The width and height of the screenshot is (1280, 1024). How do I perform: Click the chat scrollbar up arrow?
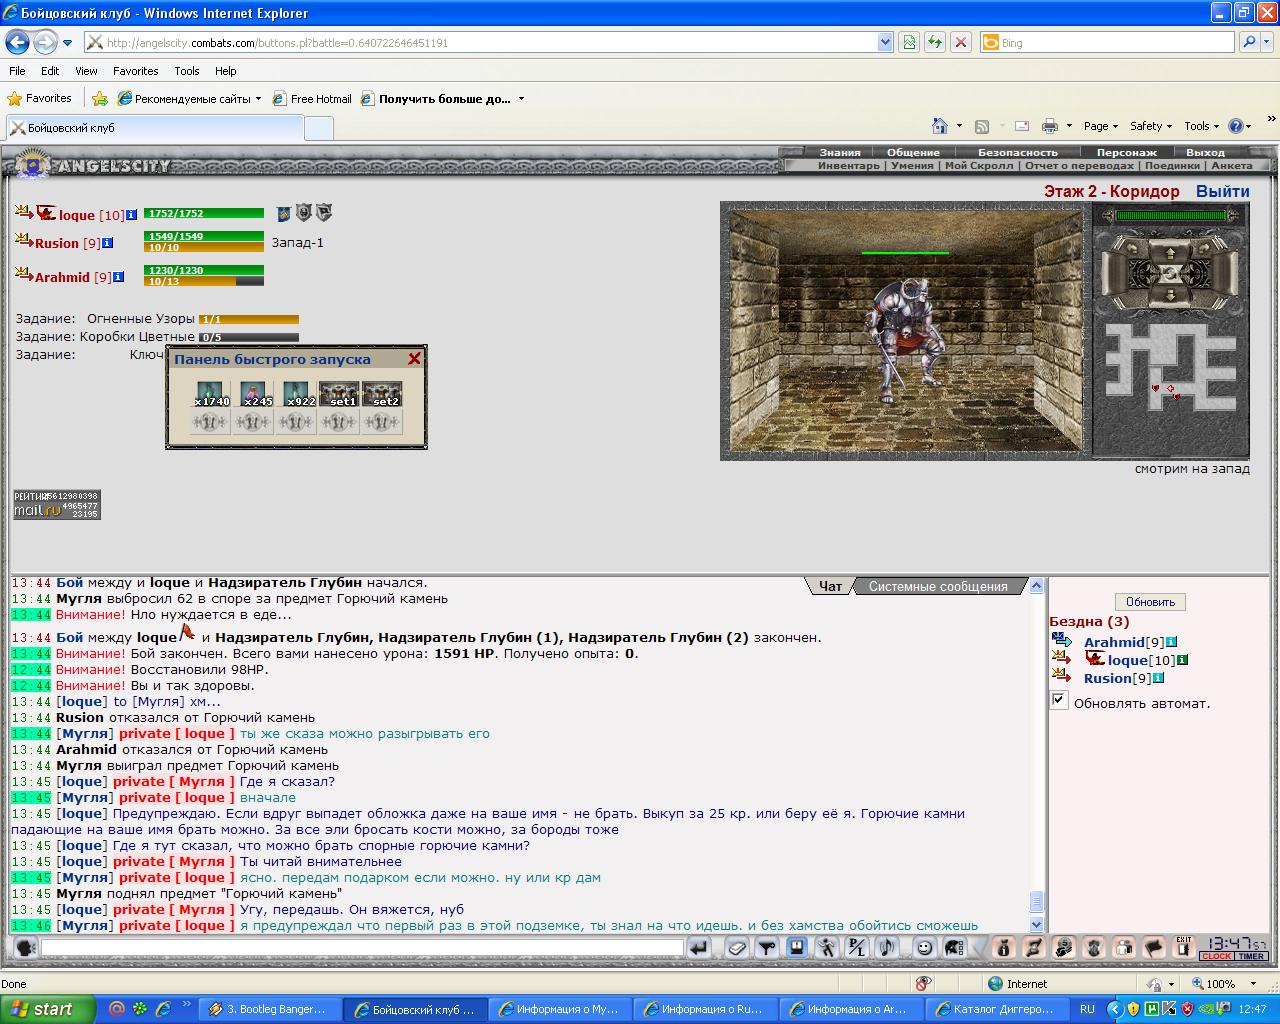tap(1037, 586)
